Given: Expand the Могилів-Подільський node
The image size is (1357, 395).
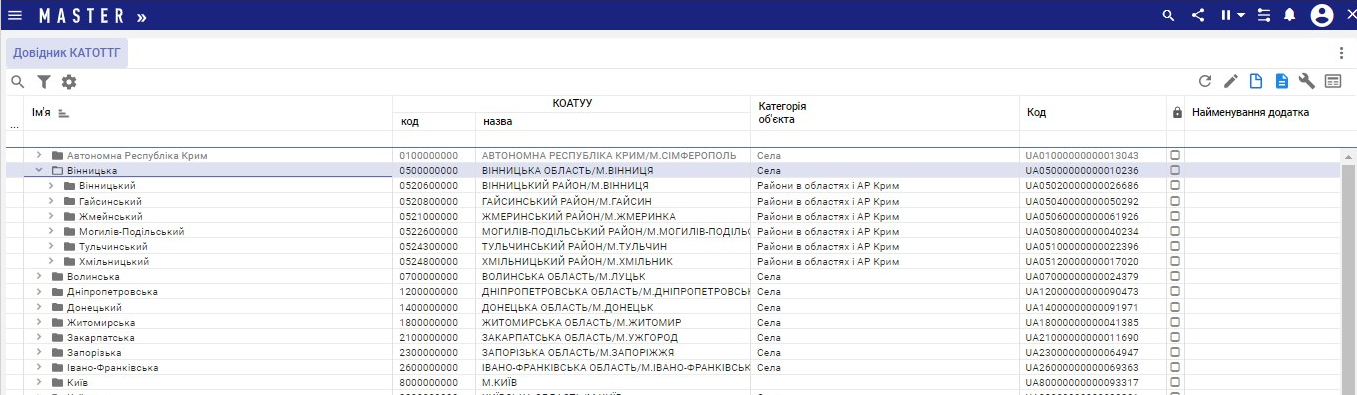Looking at the screenshot, I should click(51, 231).
